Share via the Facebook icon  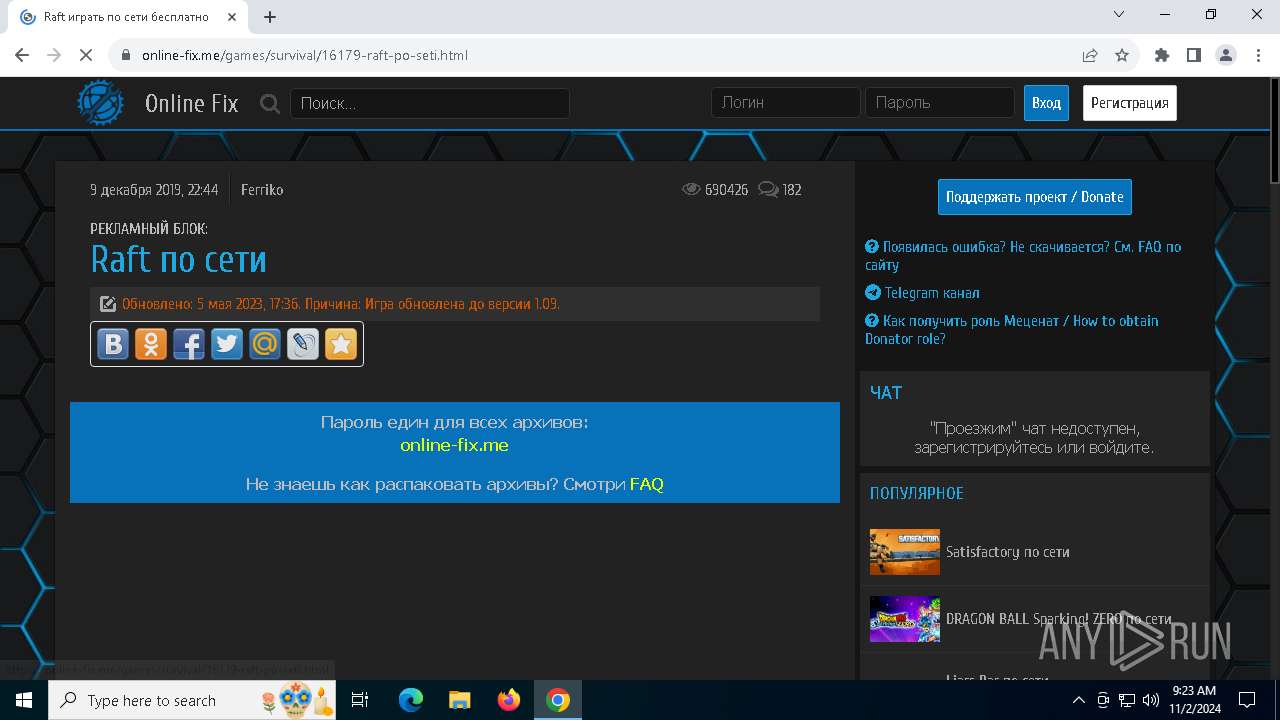coord(189,344)
